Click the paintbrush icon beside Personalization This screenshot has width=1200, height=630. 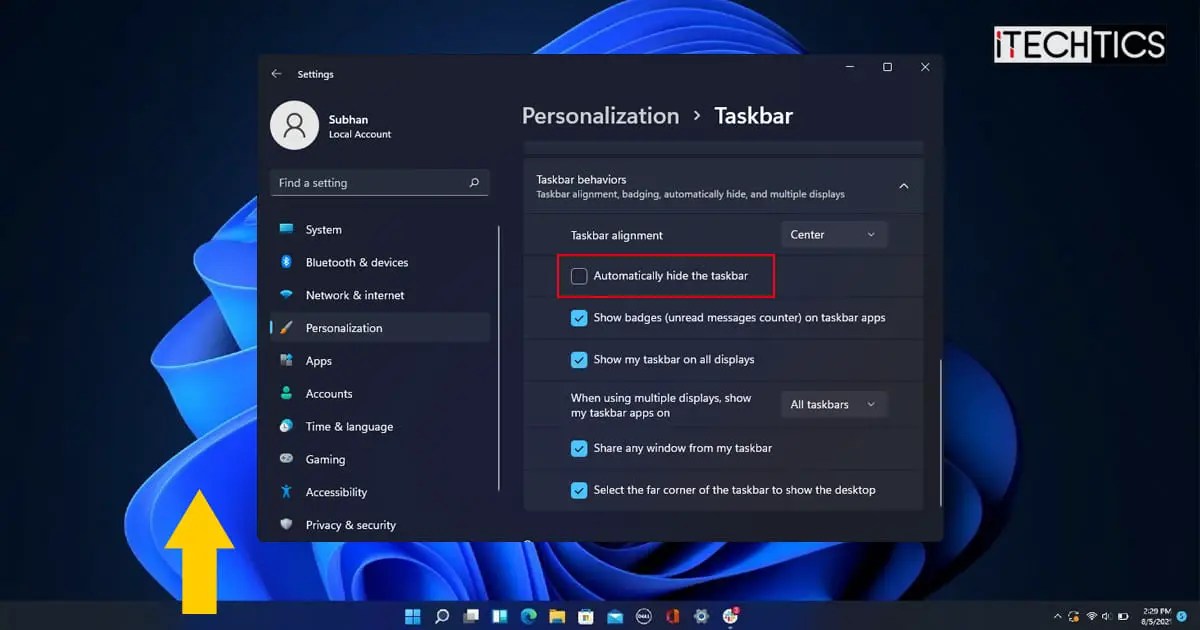pyautogui.click(x=286, y=328)
